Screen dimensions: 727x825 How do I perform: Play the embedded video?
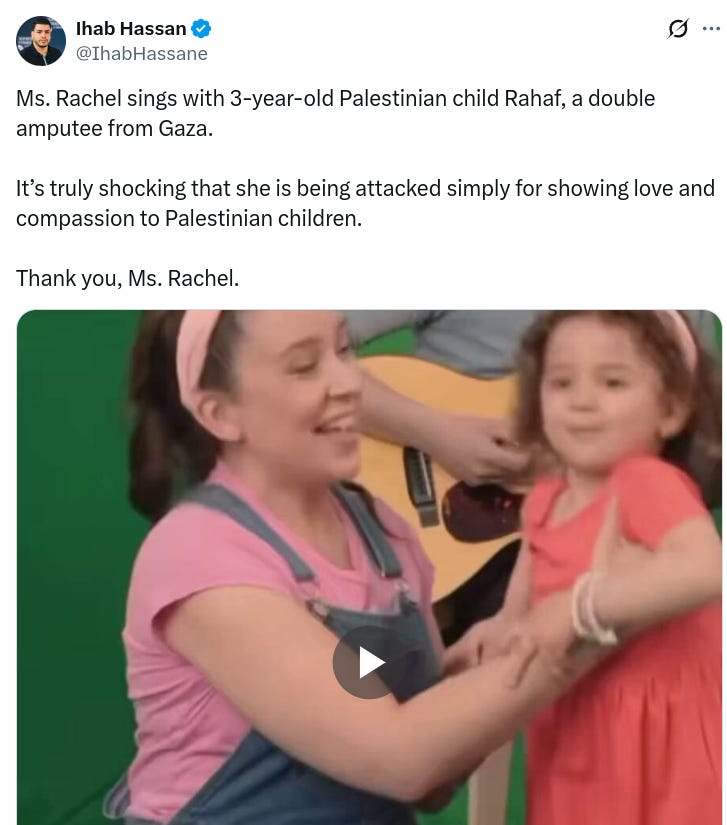click(x=369, y=662)
